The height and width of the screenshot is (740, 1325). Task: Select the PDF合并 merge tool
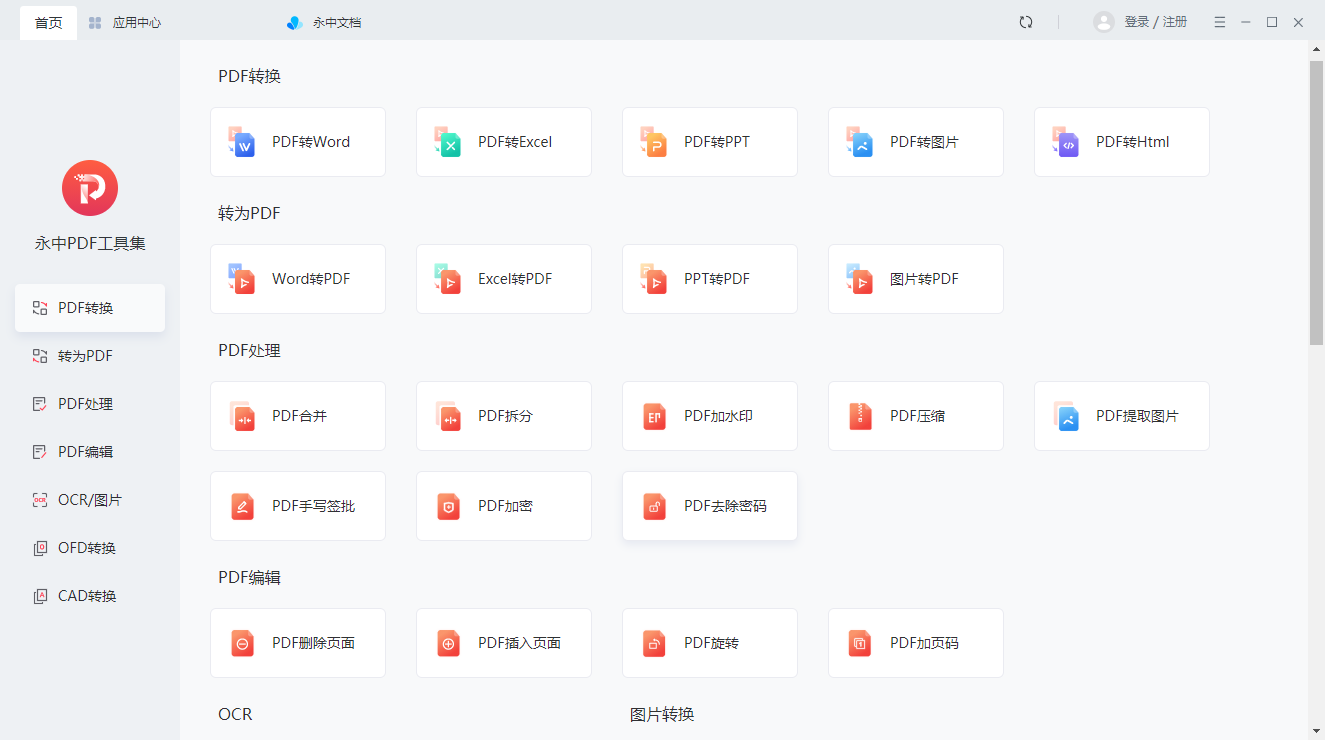tap(297, 416)
